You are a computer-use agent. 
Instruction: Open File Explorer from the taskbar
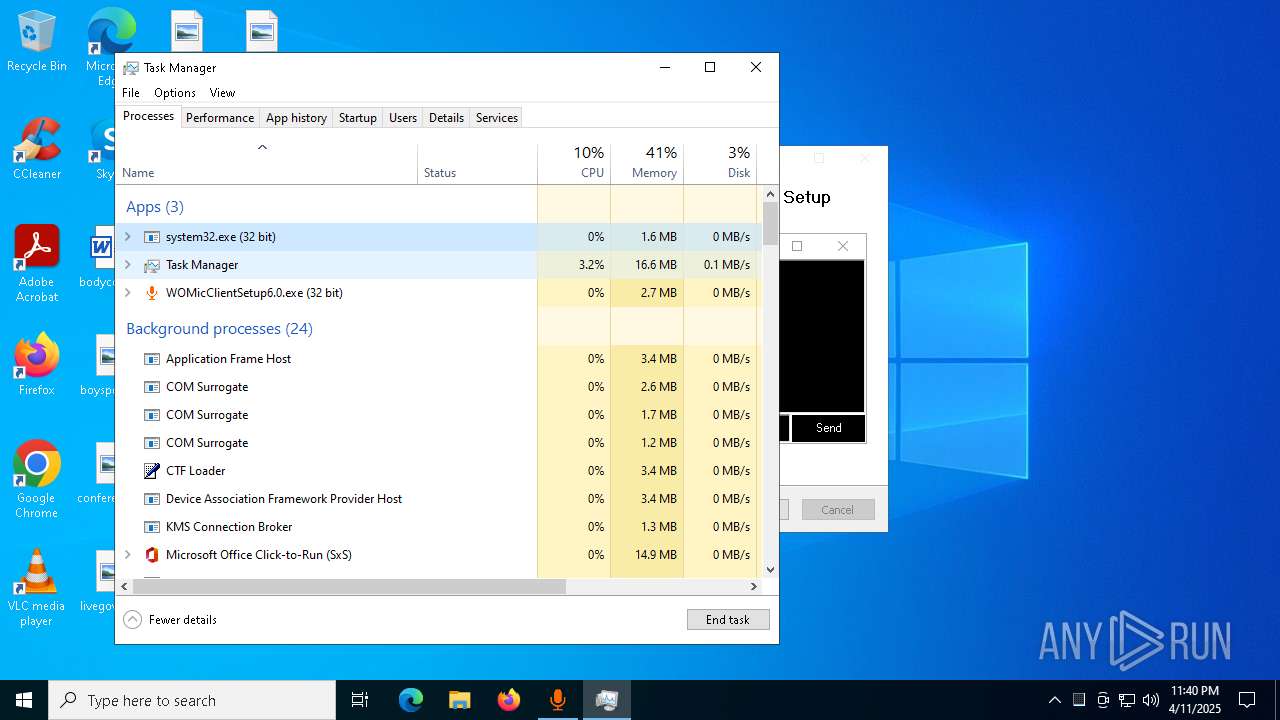[460, 700]
